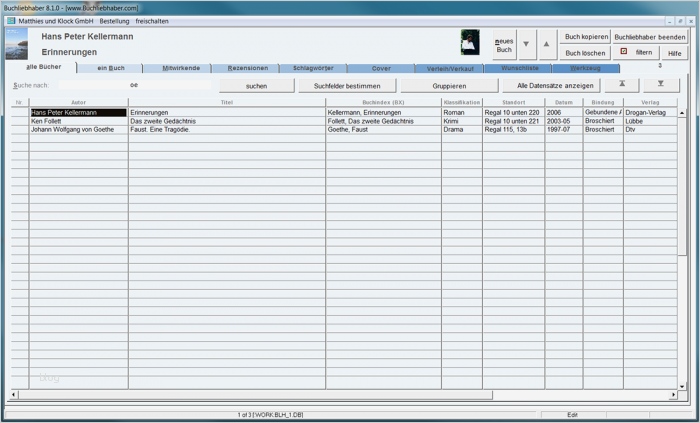This screenshot has width=700, height=423.
Task: Jump to first record arrow button
Action: click(x=621, y=85)
